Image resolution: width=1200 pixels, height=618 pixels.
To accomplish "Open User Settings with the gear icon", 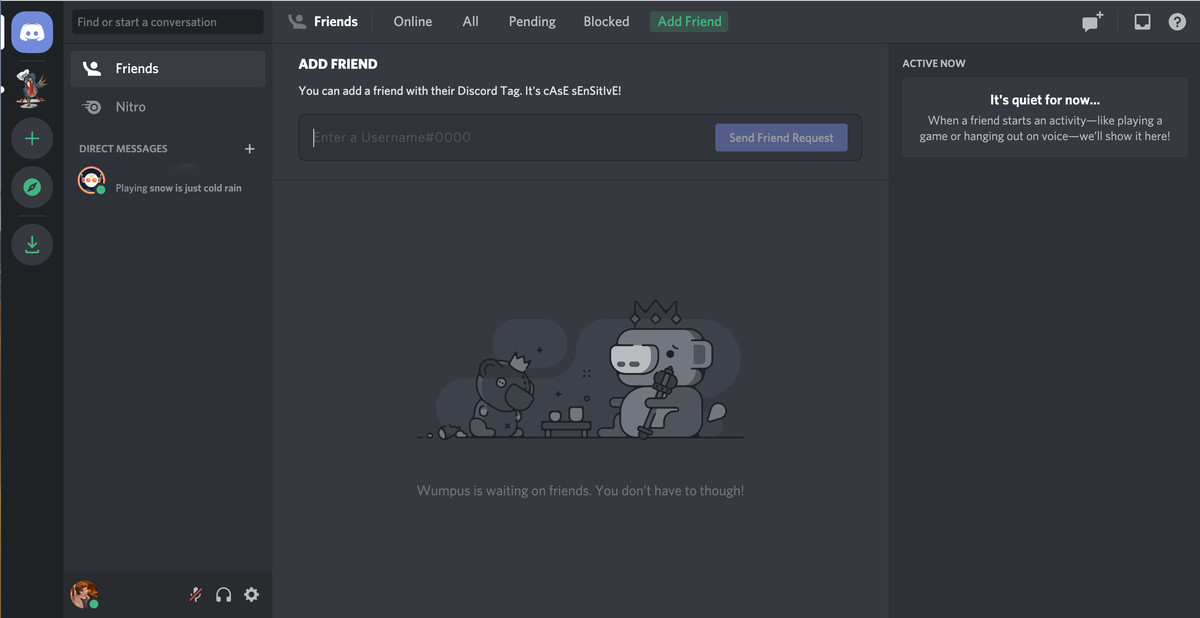I will point(251,594).
